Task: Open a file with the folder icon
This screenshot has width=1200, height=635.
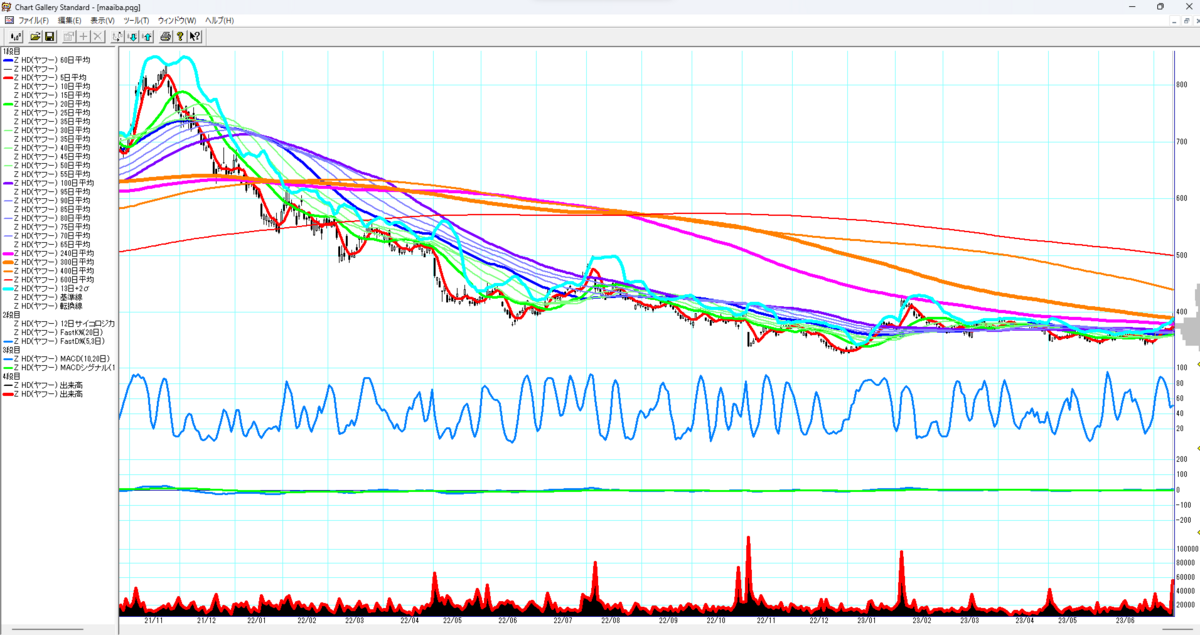Action: coord(35,36)
